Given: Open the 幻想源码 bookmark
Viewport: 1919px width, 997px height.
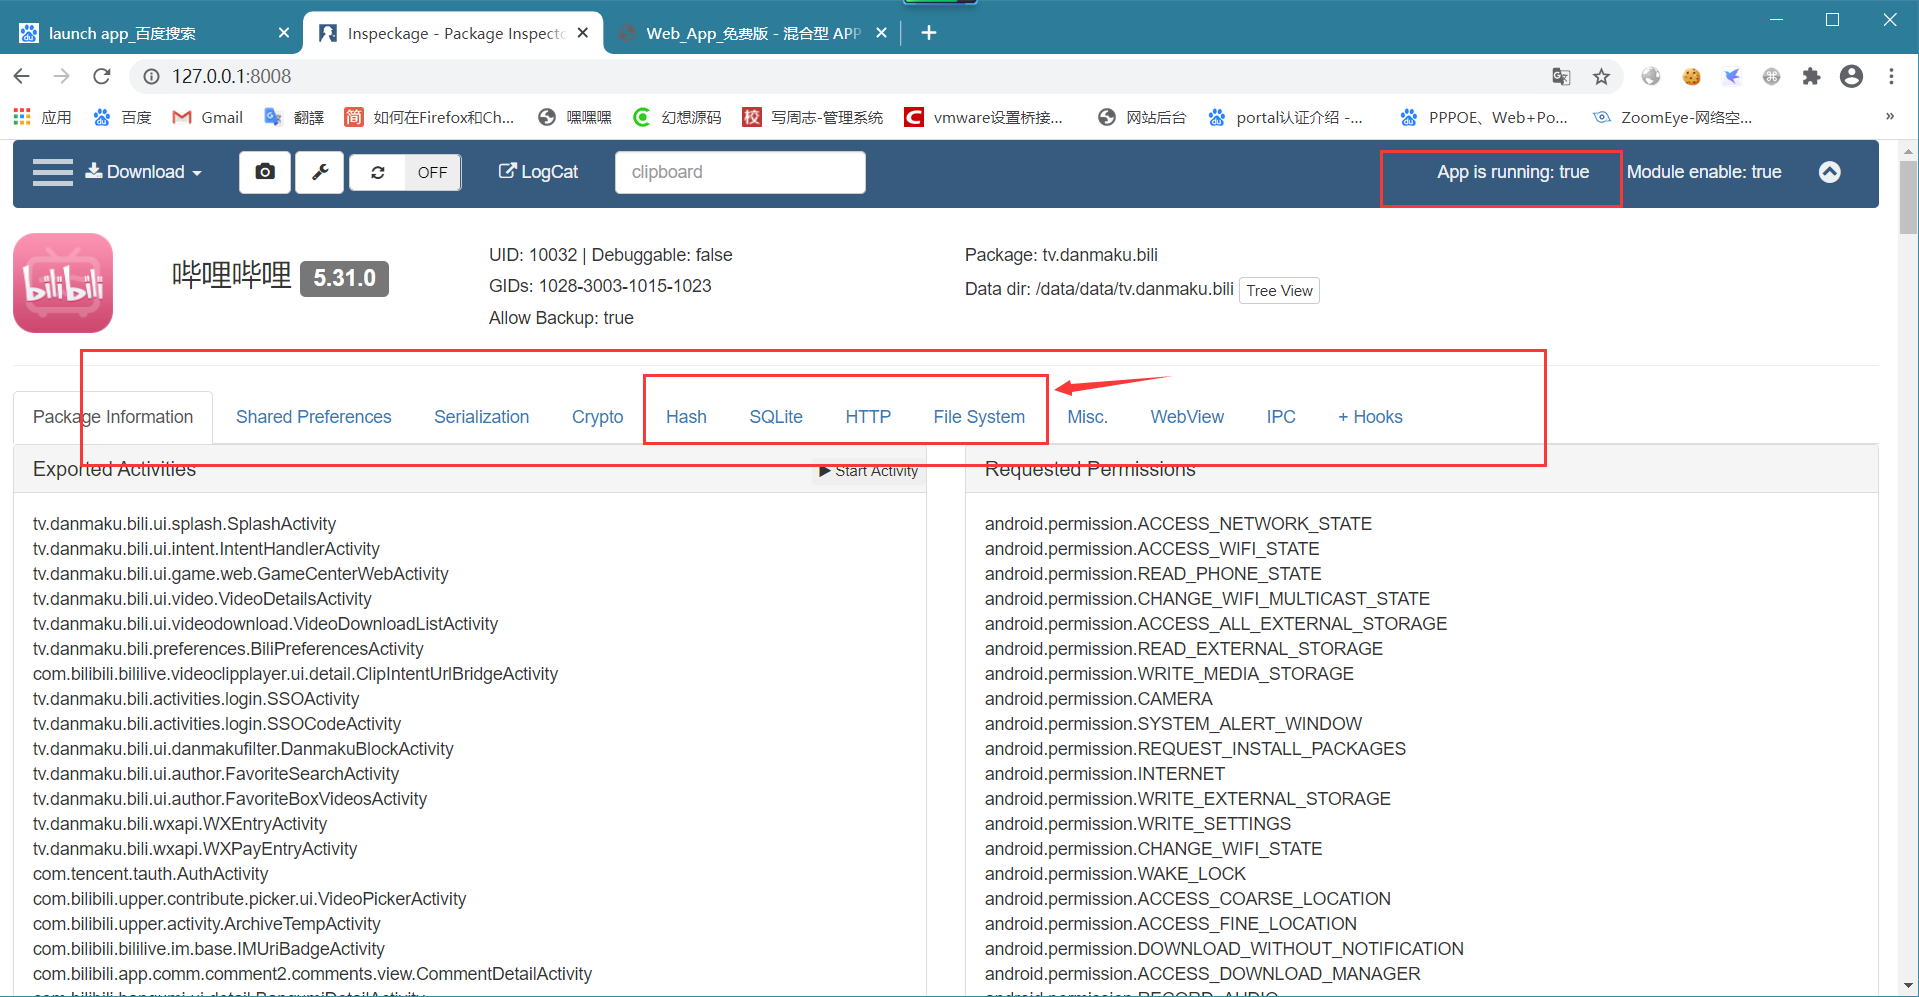Looking at the screenshot, I should coord(677,117).
